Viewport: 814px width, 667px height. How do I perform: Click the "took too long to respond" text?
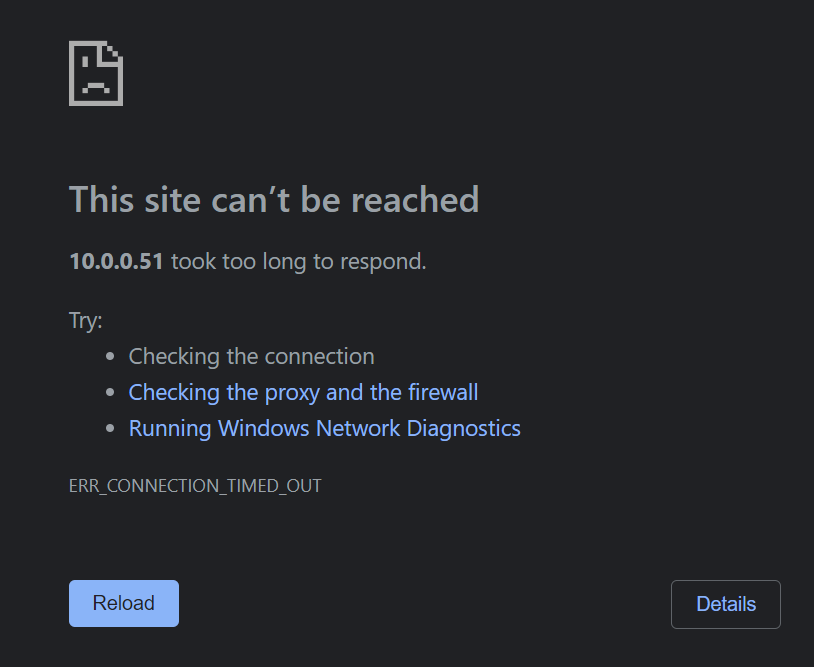(x=299, y=262)
